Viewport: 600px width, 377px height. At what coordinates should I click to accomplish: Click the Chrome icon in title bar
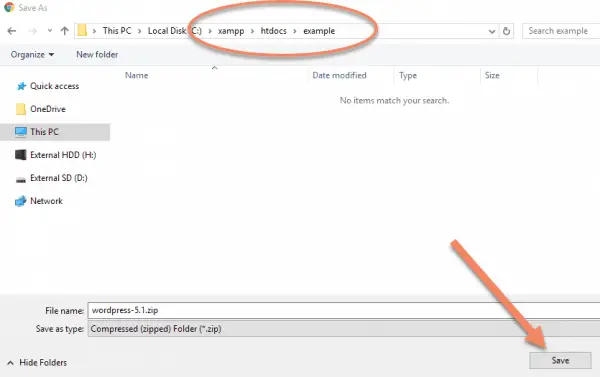(x=9, y=7)
